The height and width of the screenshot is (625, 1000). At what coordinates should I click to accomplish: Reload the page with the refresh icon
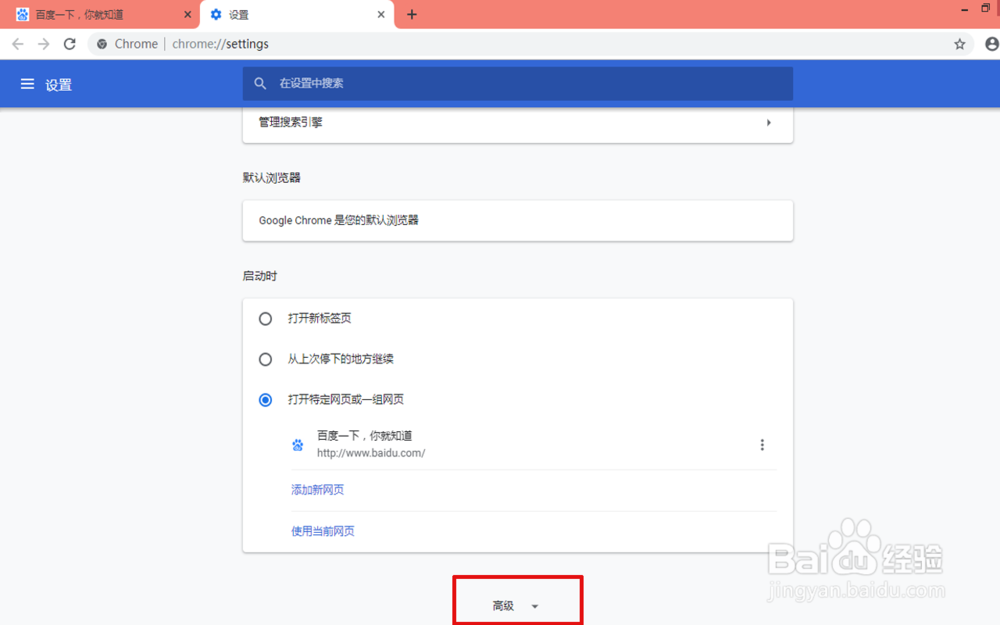[x=70, y=44]
